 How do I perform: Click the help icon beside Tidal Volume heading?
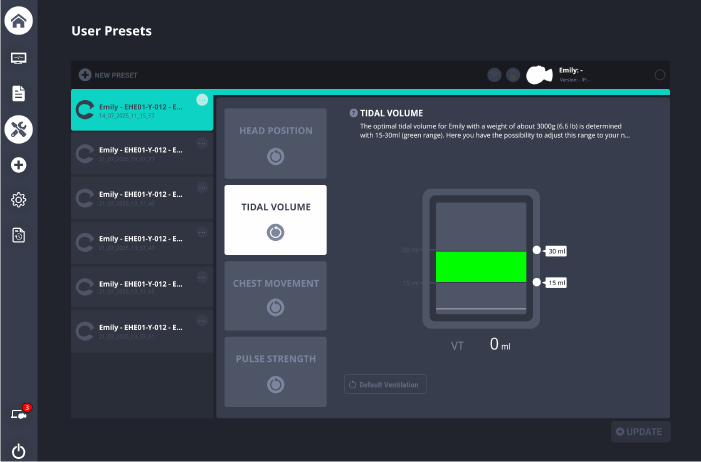[354, 113]
